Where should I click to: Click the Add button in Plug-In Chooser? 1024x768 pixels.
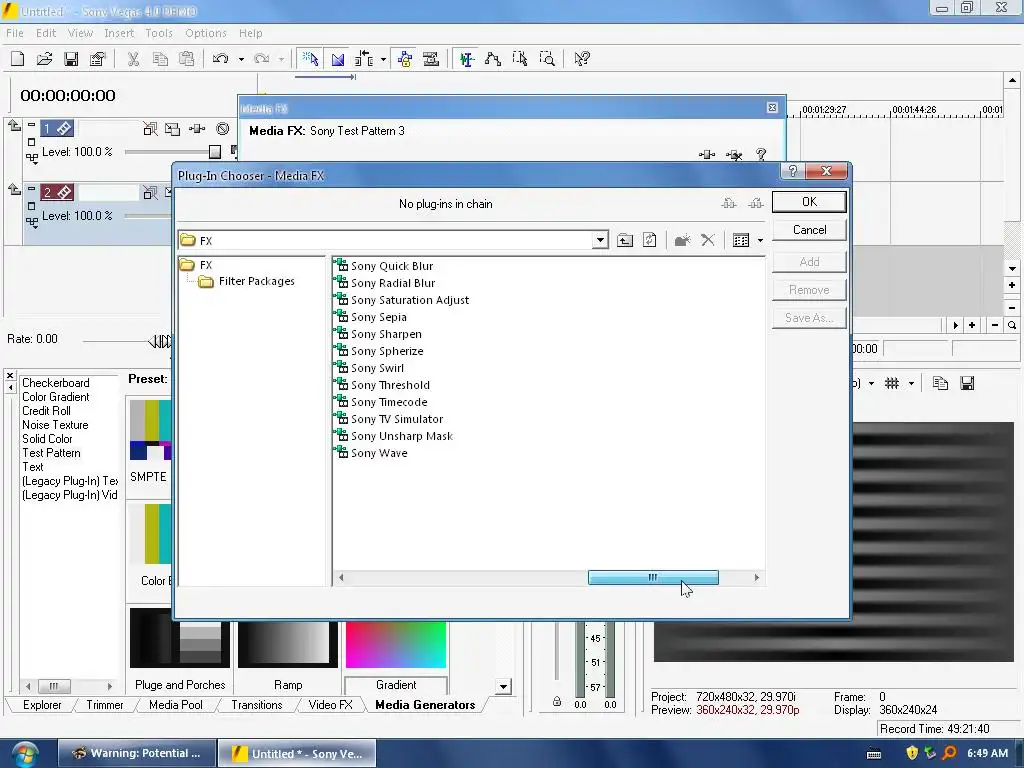tap(809, 262)
